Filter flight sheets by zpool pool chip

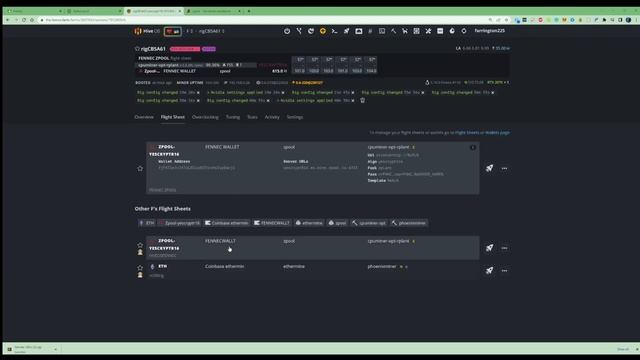(338, 223)
